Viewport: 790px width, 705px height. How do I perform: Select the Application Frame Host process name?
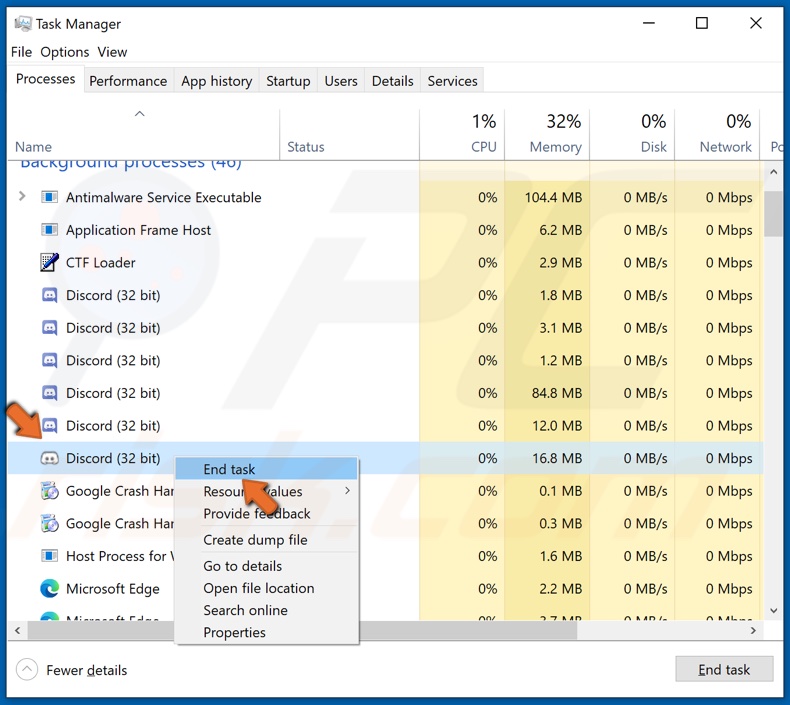[139, 230]
